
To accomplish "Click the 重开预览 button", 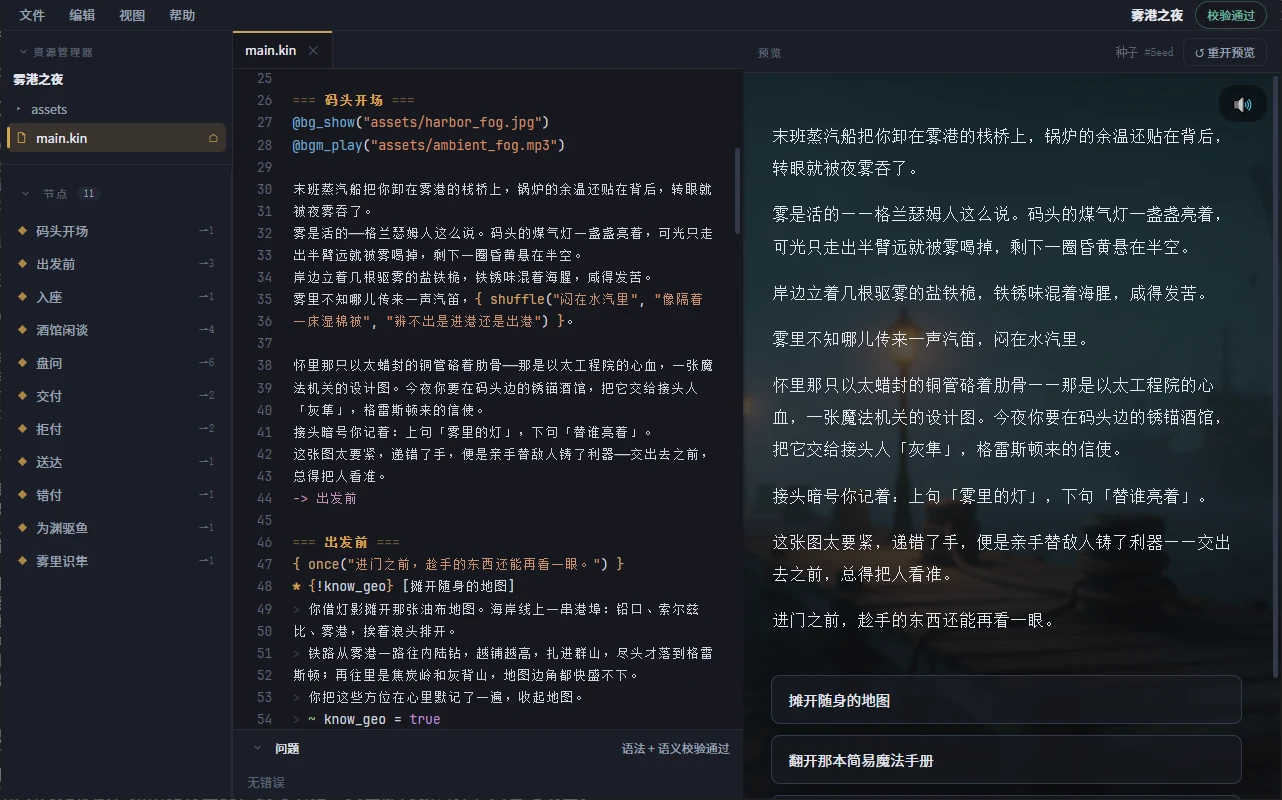I will coord(1224,52).
